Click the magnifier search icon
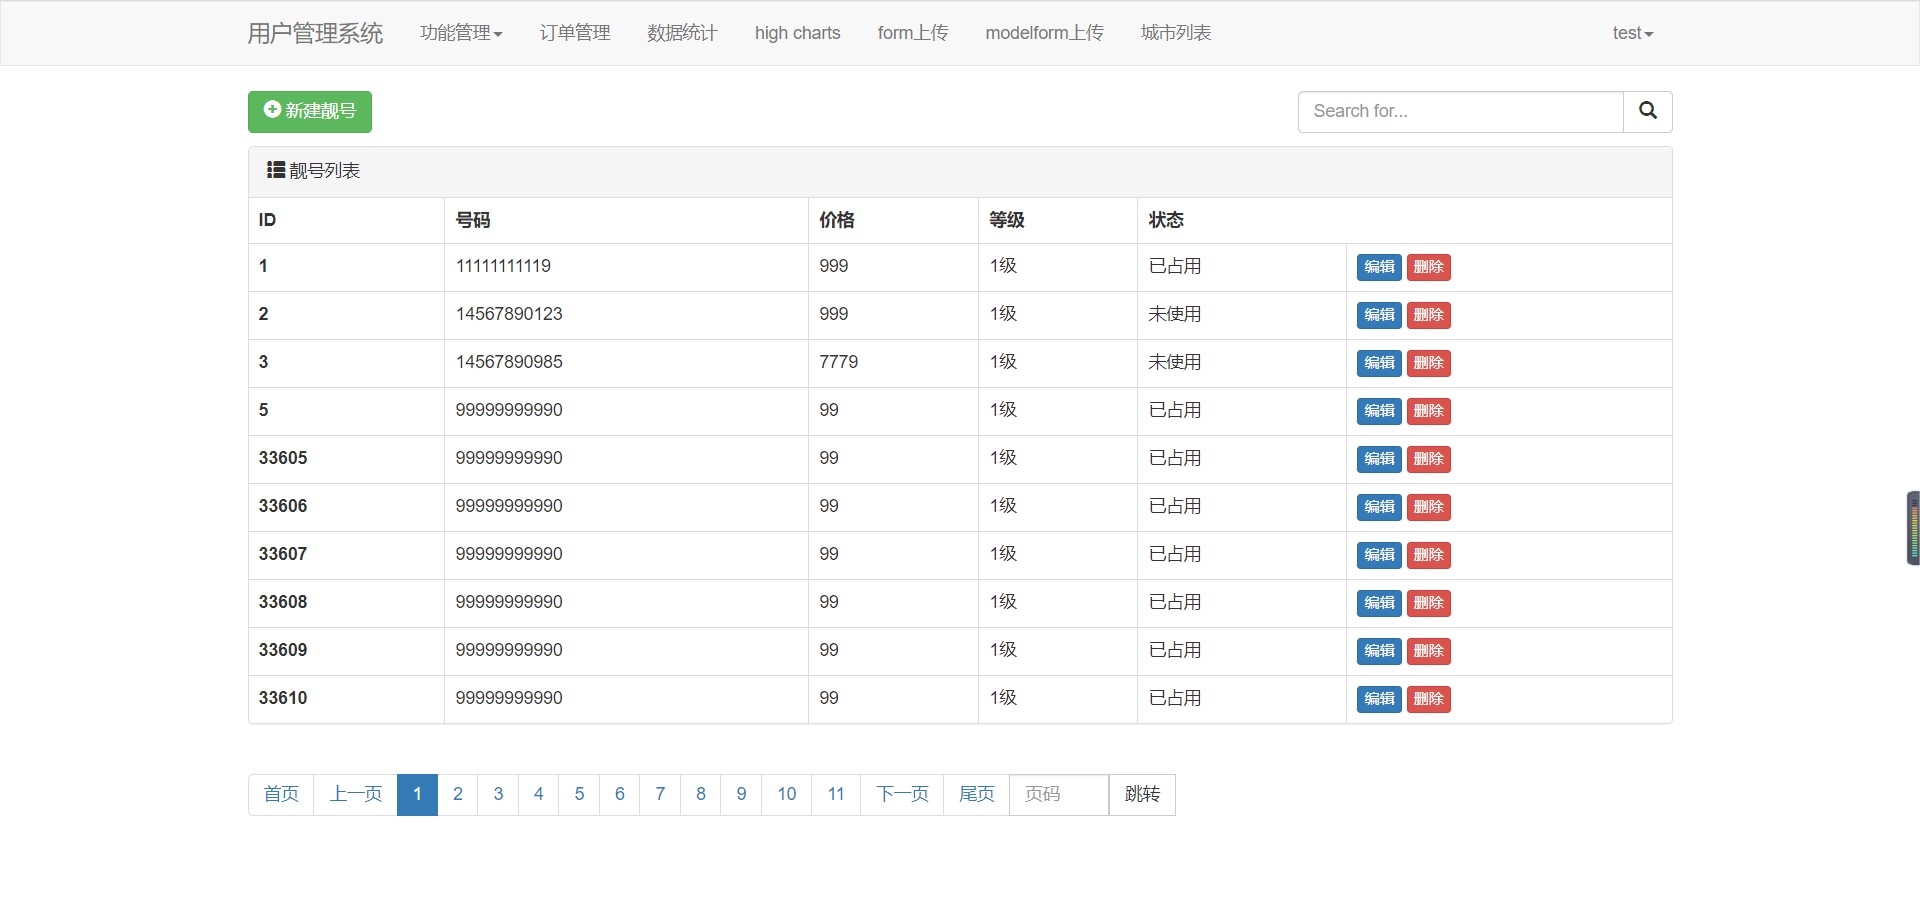Image resolution: width=1920 pixels, height=902 pixels. (1646, 111)
